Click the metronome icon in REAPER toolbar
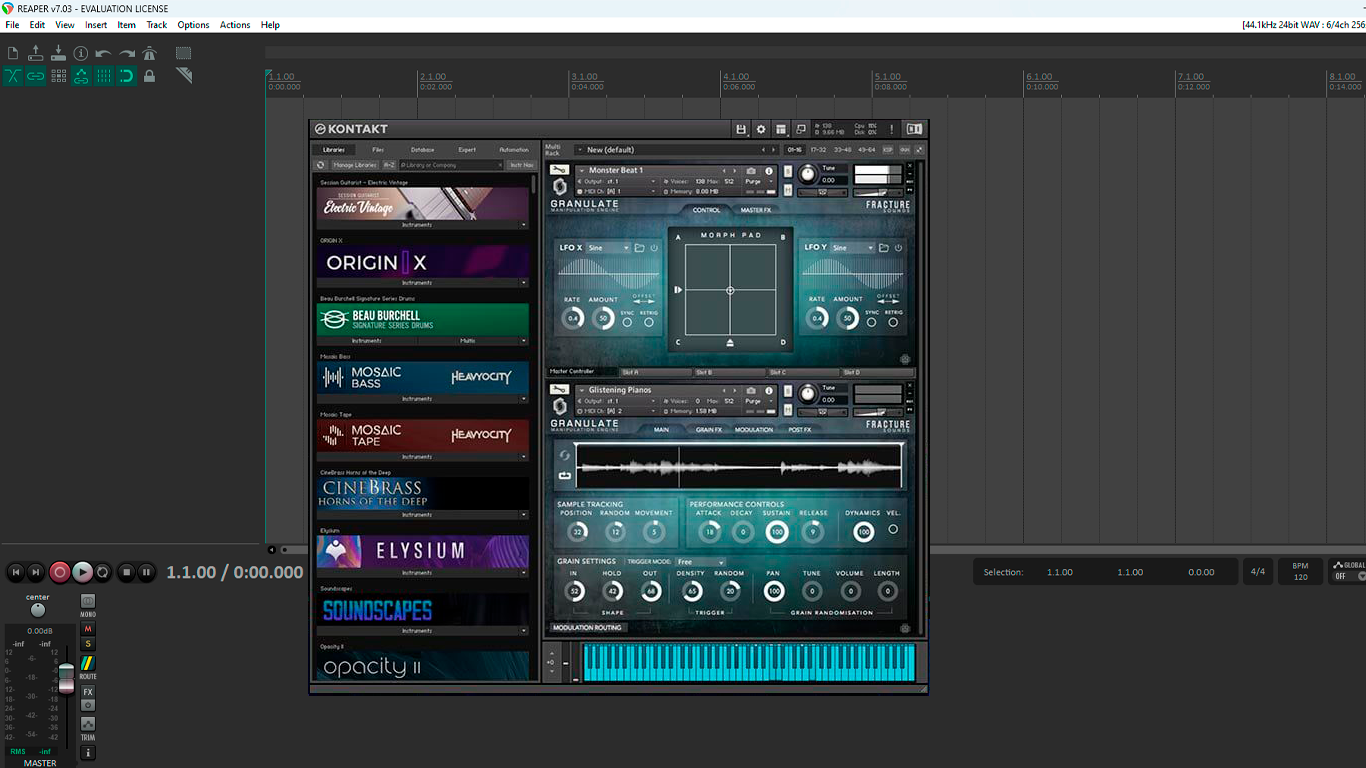 coord(149,53)
